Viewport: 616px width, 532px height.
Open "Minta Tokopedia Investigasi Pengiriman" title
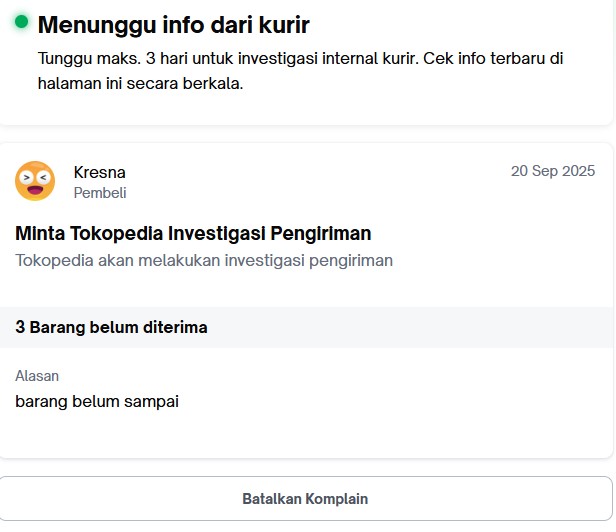click(x=193, y=234)
